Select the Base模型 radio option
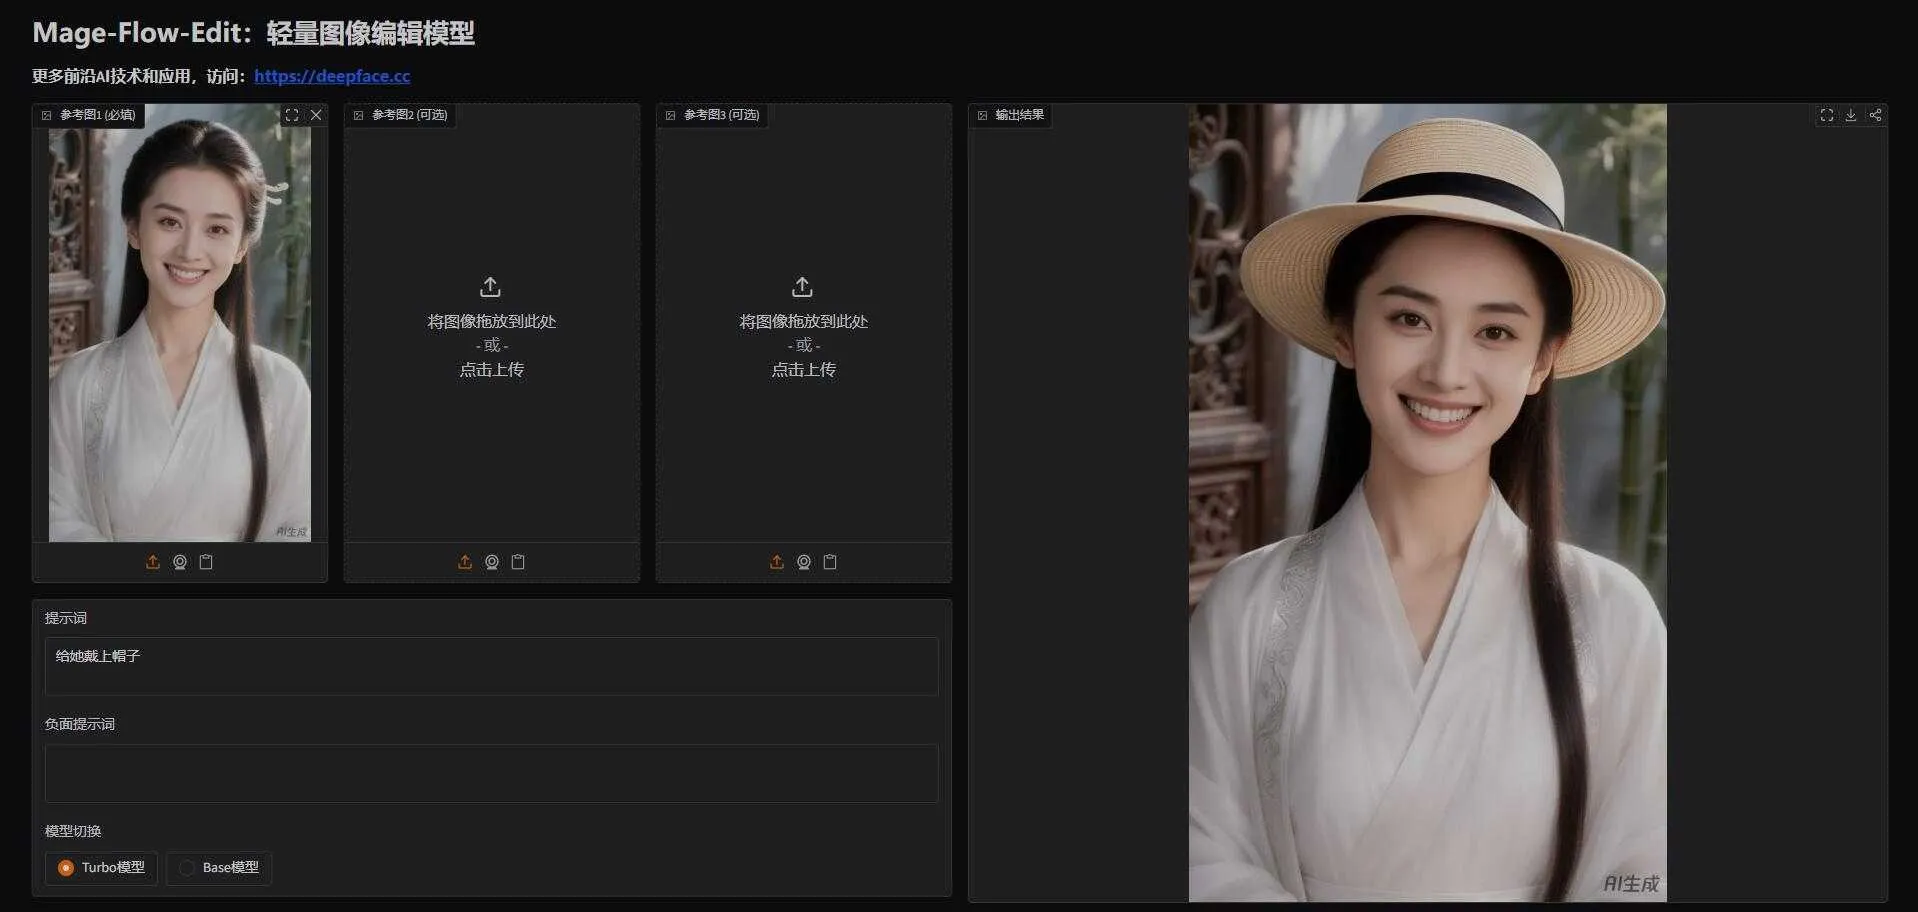This screenshot has width=1918, height=912. coord(219,868)
